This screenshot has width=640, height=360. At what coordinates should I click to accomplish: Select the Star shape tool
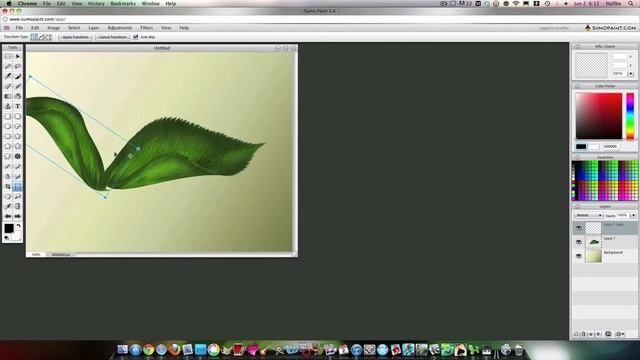click(18, 136)
